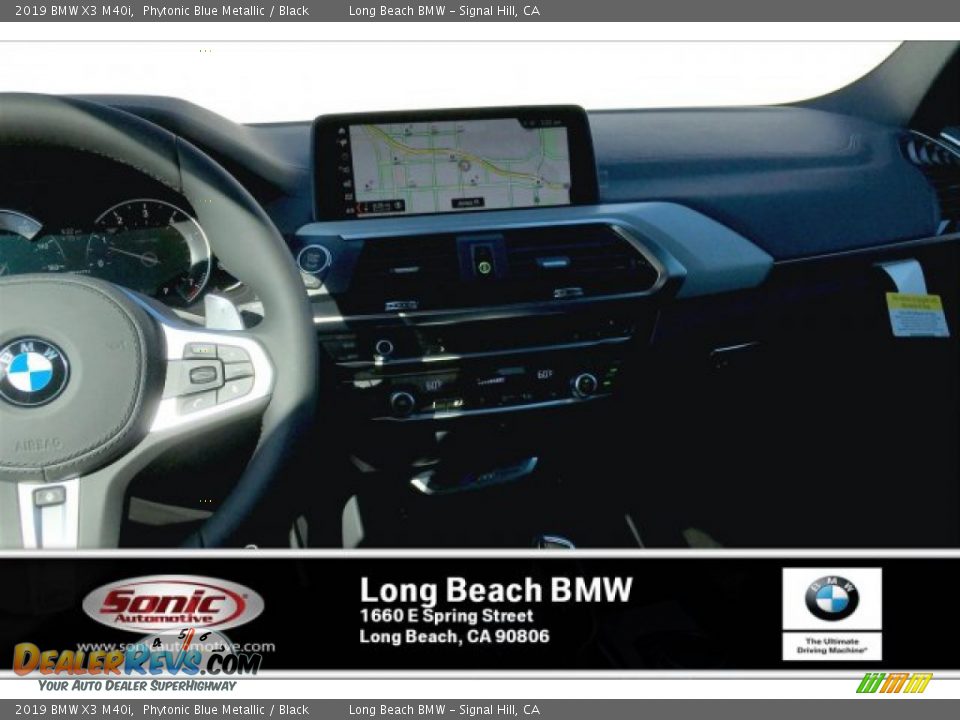Click the green and yellow striped MM logo

(894, 683)
